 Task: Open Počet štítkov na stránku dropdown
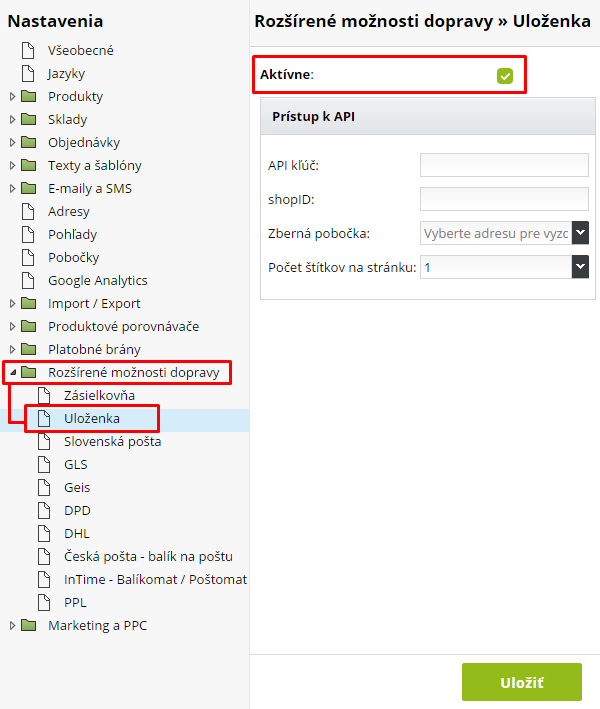click(x=580, y=267)
